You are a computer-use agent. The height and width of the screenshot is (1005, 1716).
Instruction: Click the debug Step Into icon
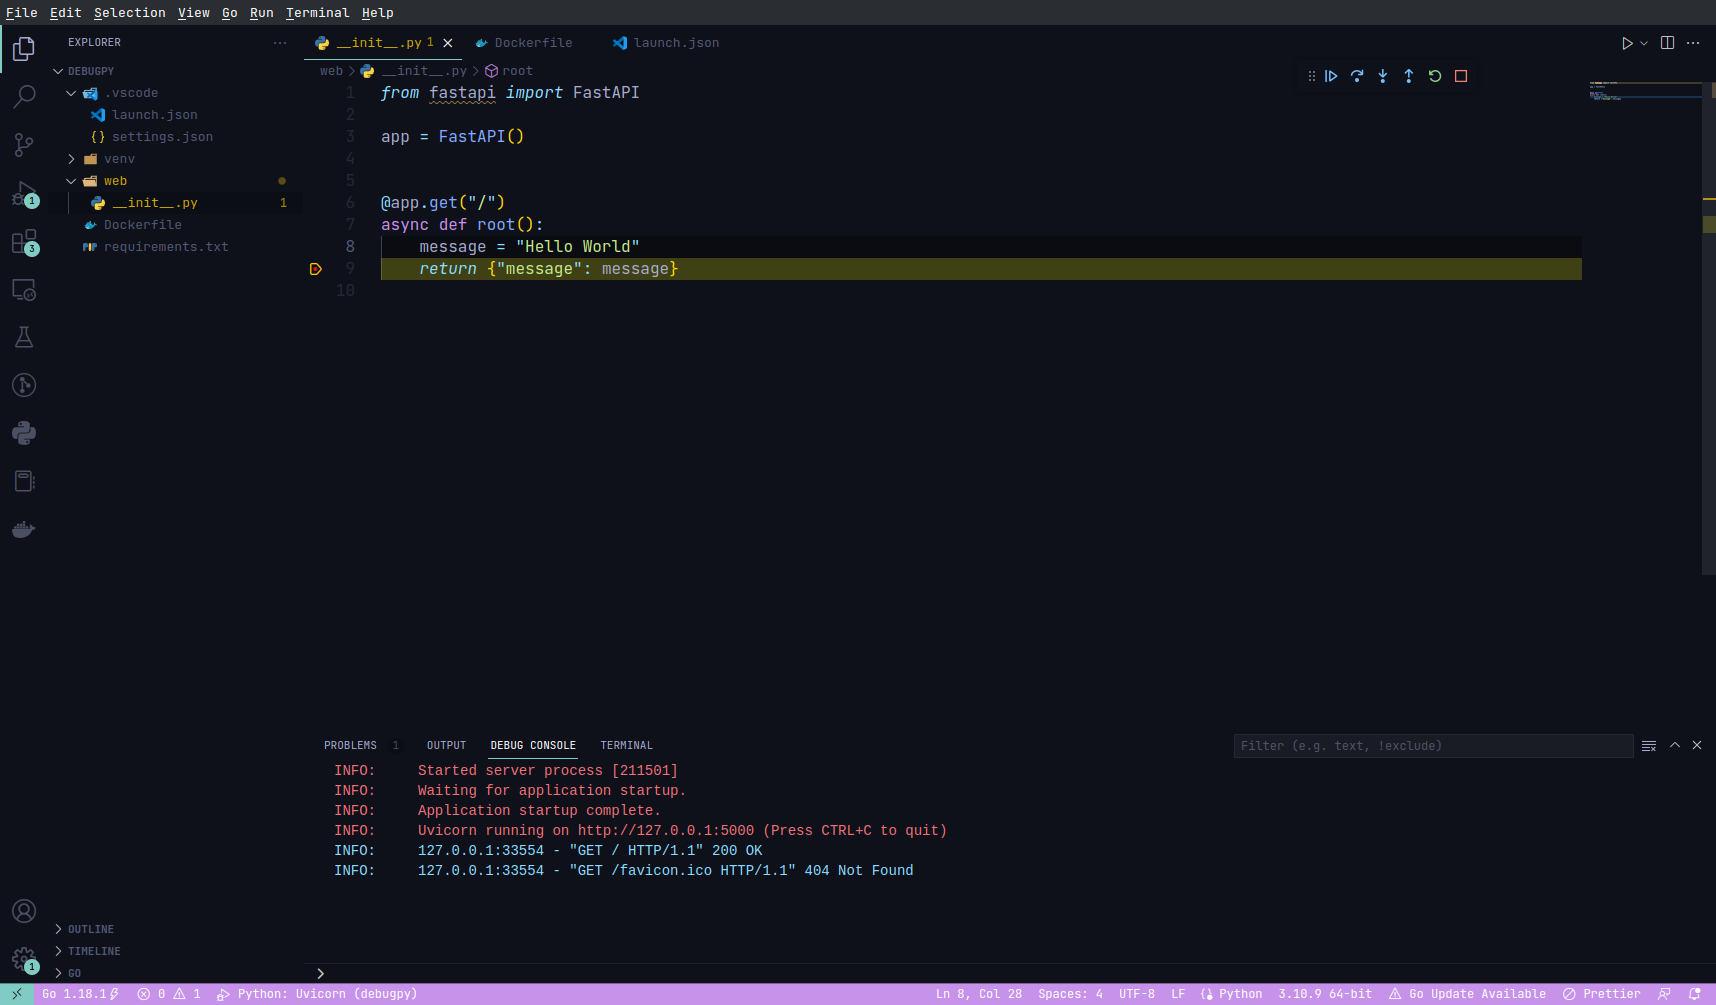(x=1383, y=76)
